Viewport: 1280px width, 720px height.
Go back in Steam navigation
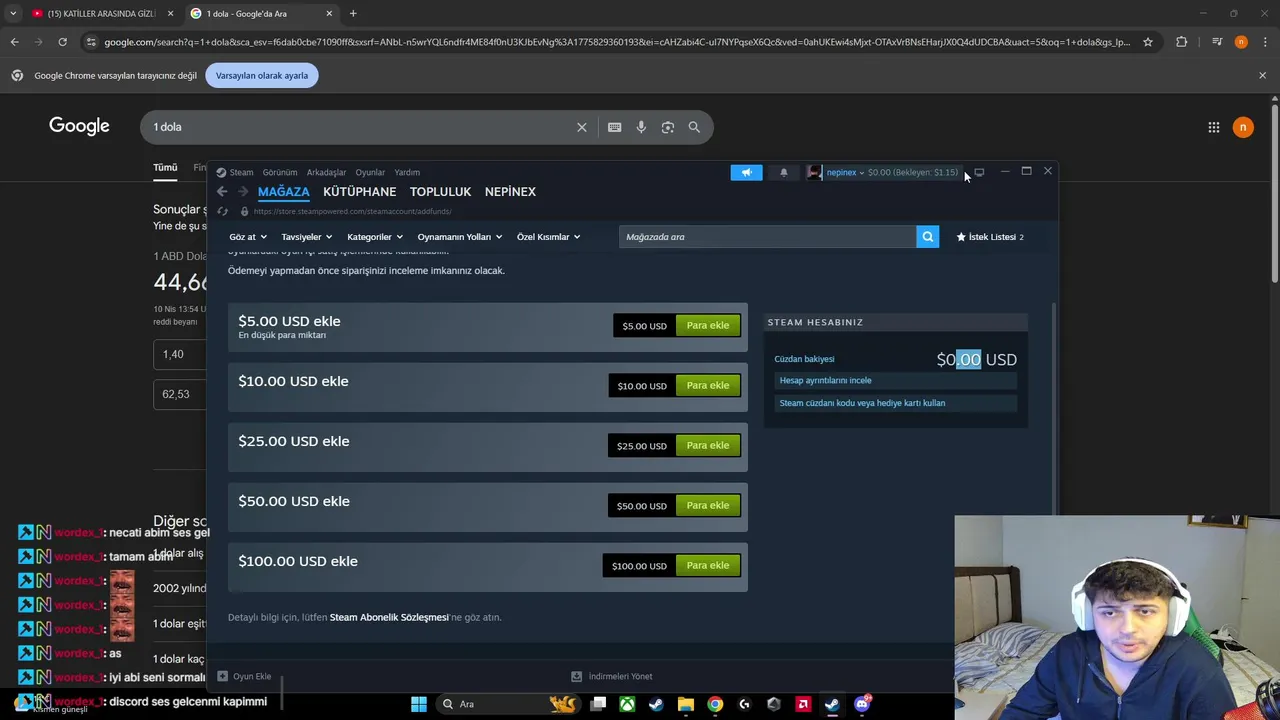click(222, 192)
